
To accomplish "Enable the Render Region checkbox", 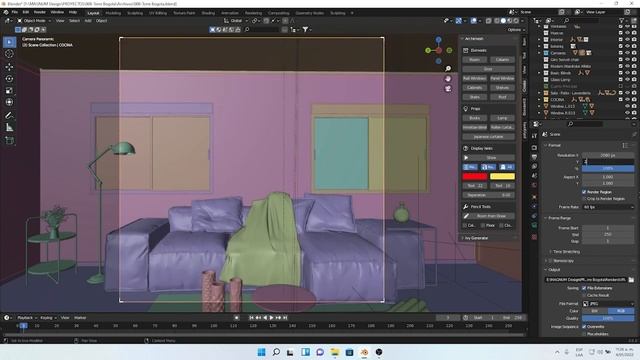I will [x=584, y=192].
